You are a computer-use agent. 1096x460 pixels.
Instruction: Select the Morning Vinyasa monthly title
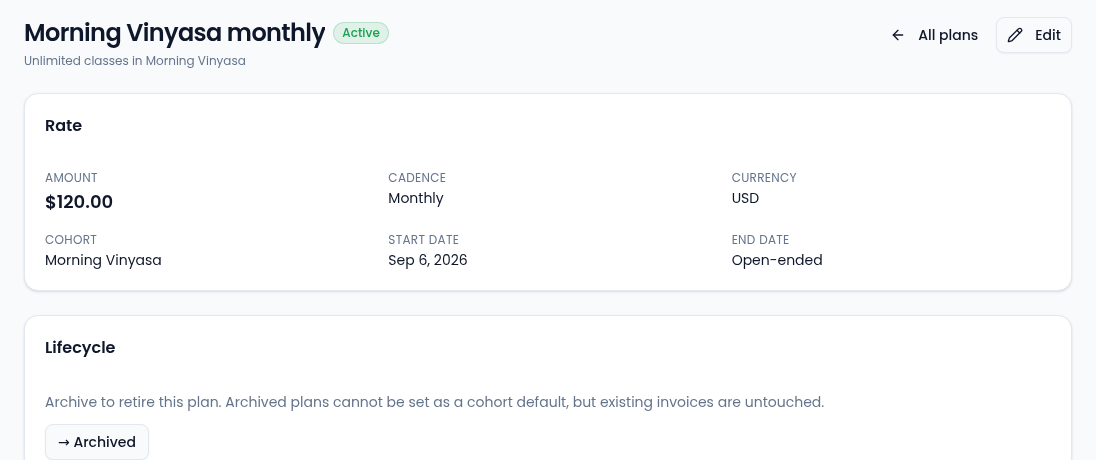tap(175, 33)
